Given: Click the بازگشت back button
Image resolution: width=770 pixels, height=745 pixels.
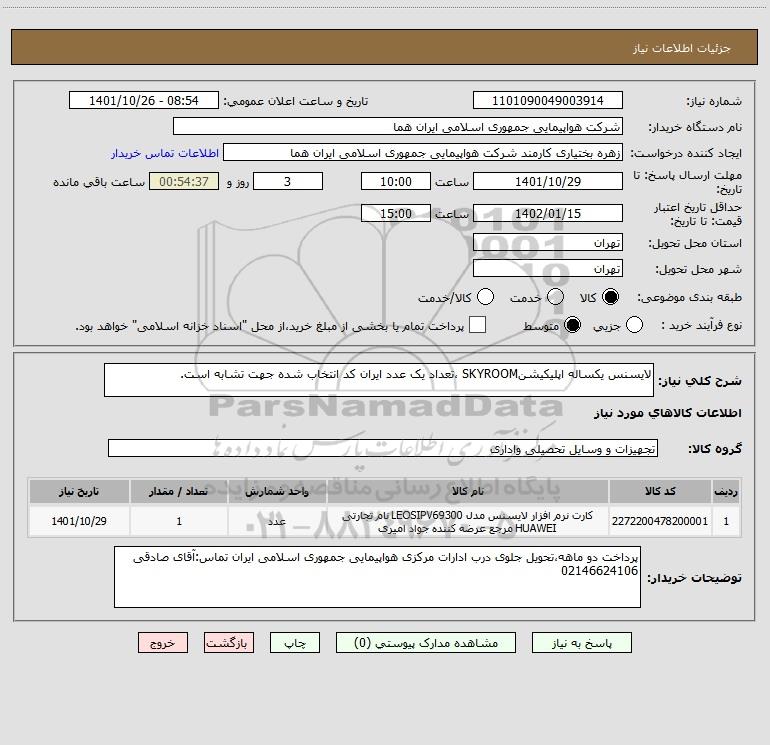Looking at the screenshot, I should click(x=230, y=643).
